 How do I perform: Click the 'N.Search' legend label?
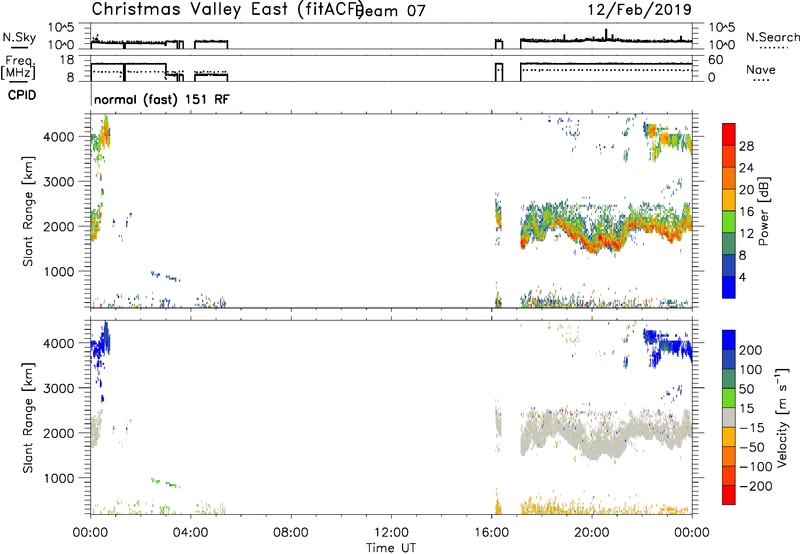[772, 37]
